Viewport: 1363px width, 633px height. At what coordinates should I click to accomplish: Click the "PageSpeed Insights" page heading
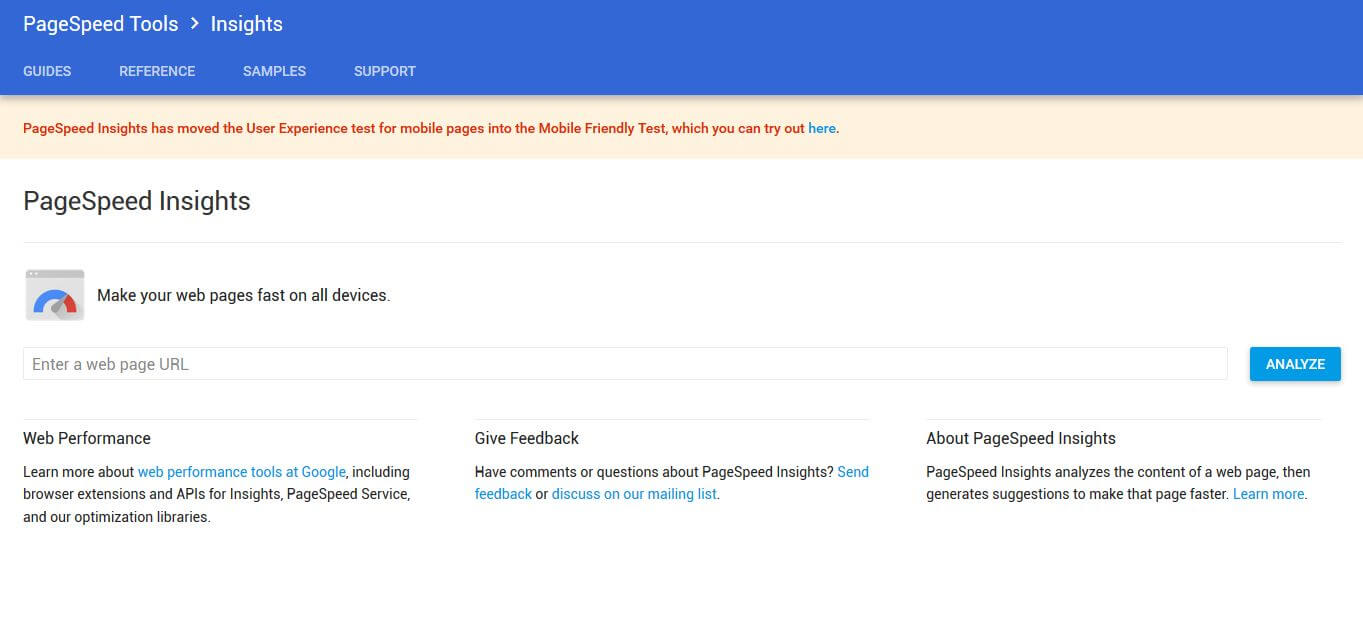point(137,201)
